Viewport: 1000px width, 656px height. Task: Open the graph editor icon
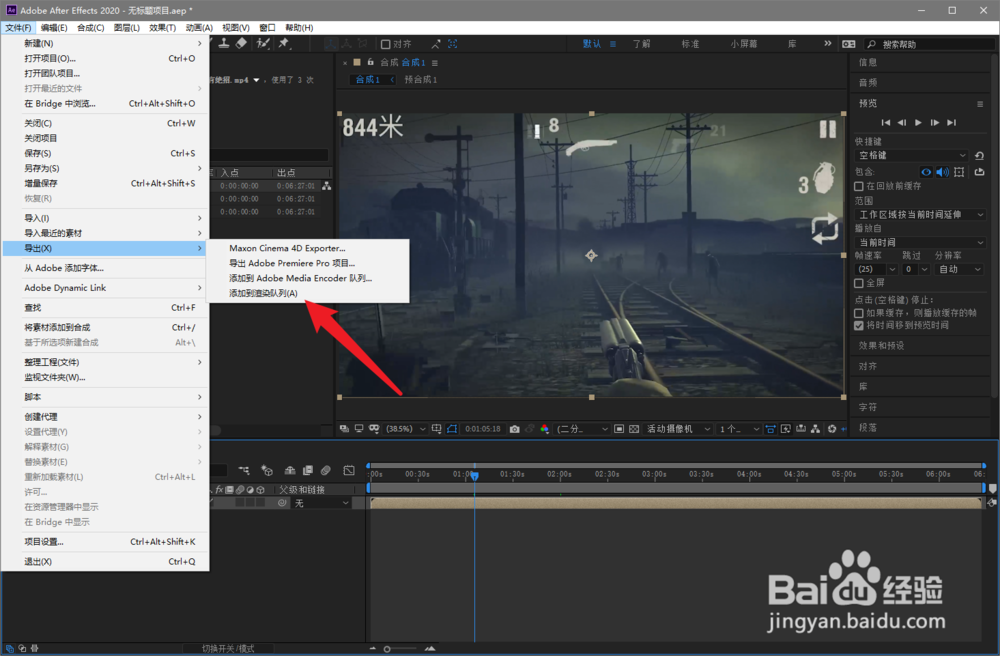coord(349,470)
